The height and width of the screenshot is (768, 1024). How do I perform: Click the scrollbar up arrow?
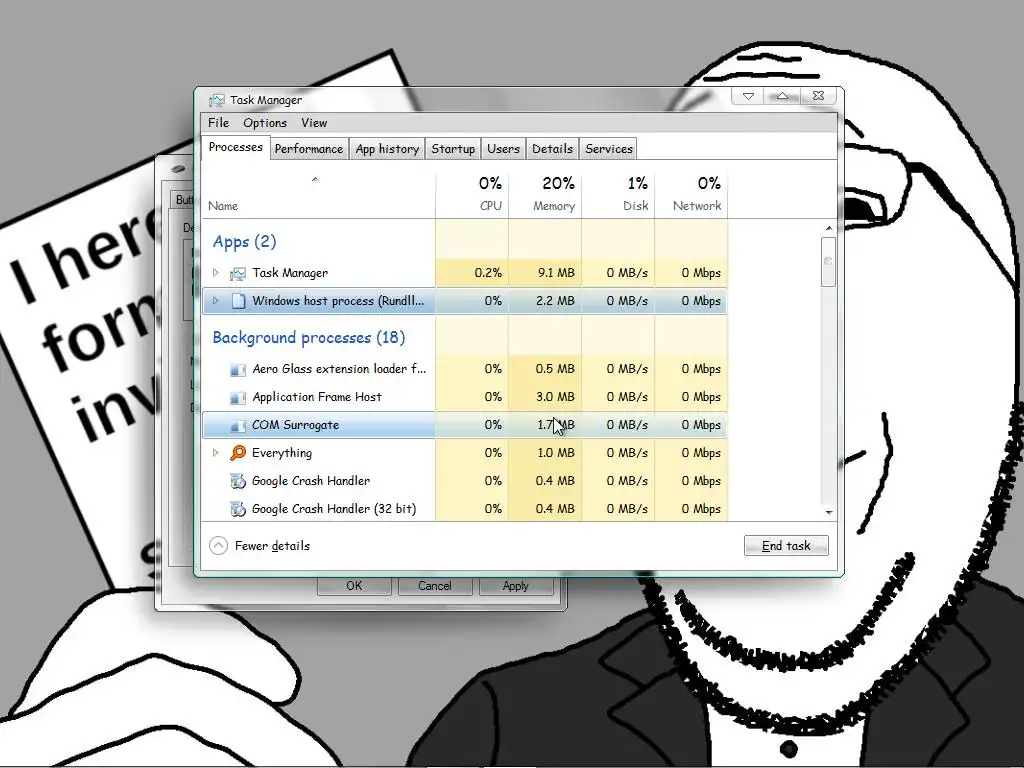pyautogui.click(x=829, y=229)
